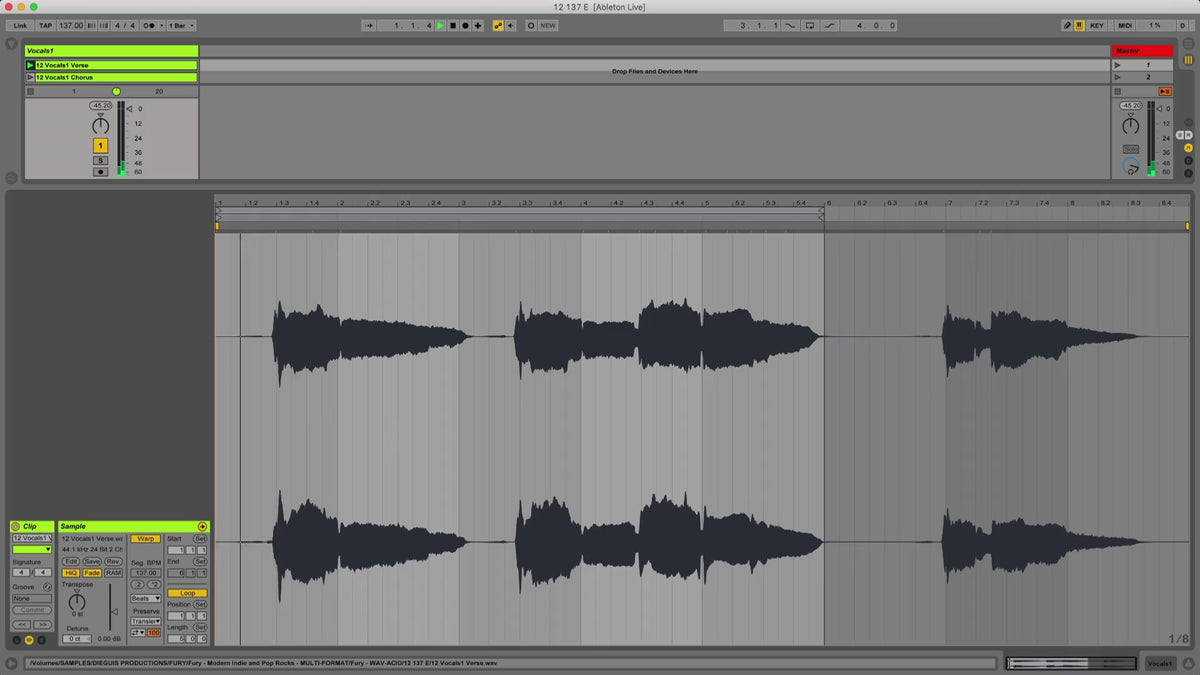Open the clip color chooser dropdown
The width and height of the screenshot is (1200, 675).
31,549
